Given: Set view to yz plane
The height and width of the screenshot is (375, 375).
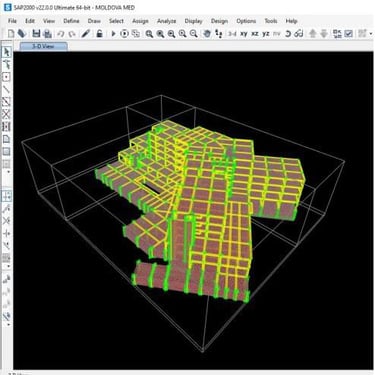Looking at the screenshot, I should 266,34.
